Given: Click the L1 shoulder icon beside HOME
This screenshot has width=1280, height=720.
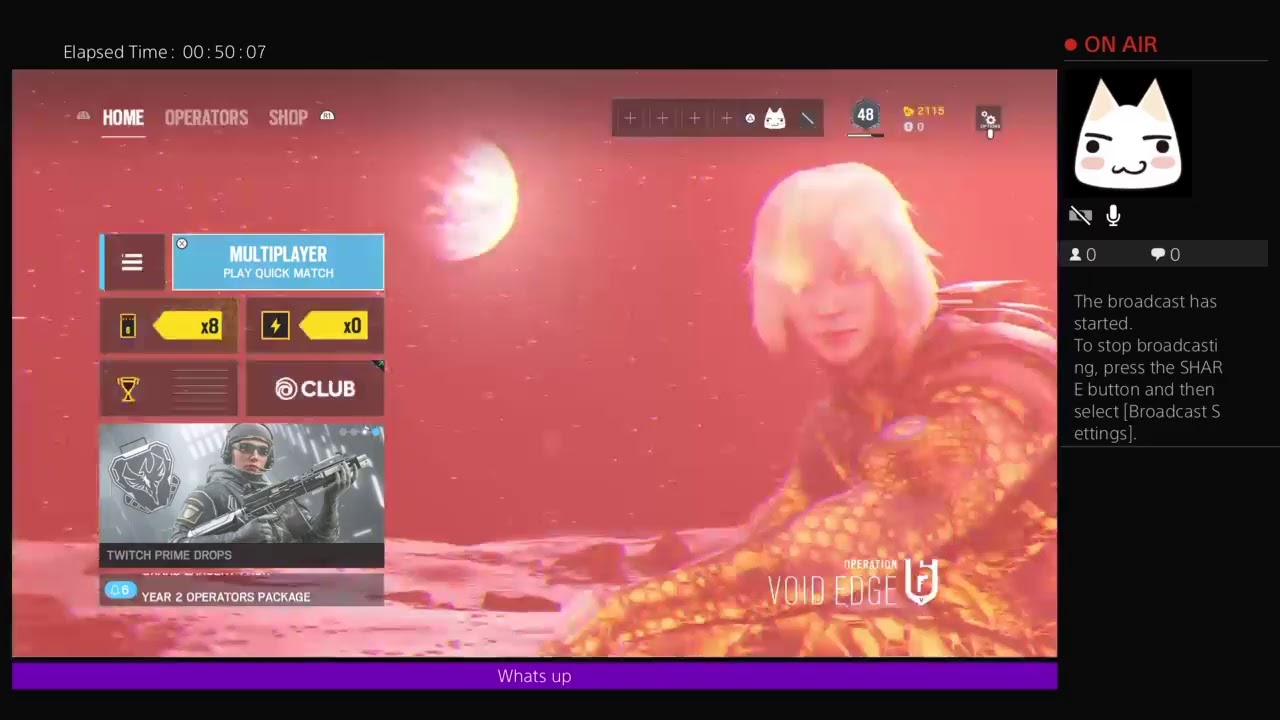Looking at the screenshot, I should click(x=84, y=116).
